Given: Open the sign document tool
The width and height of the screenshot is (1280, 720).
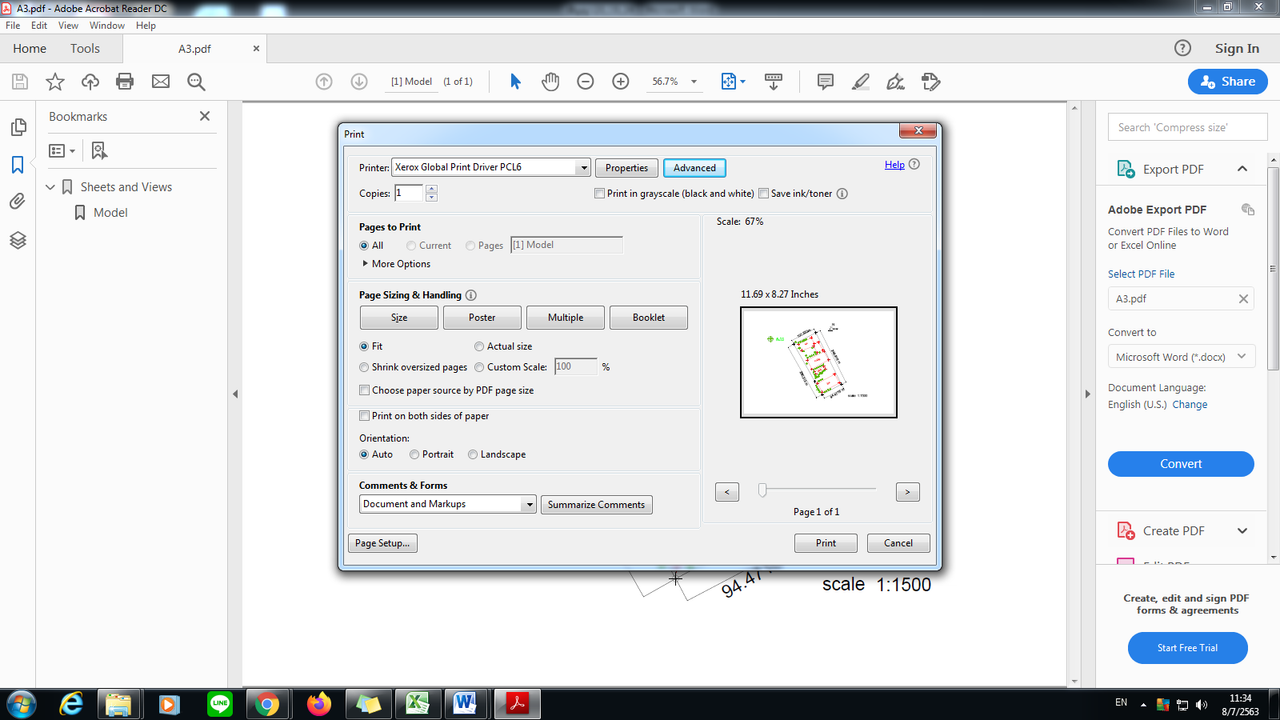Looking at the screenshot, I should click(x=895, y=82).
